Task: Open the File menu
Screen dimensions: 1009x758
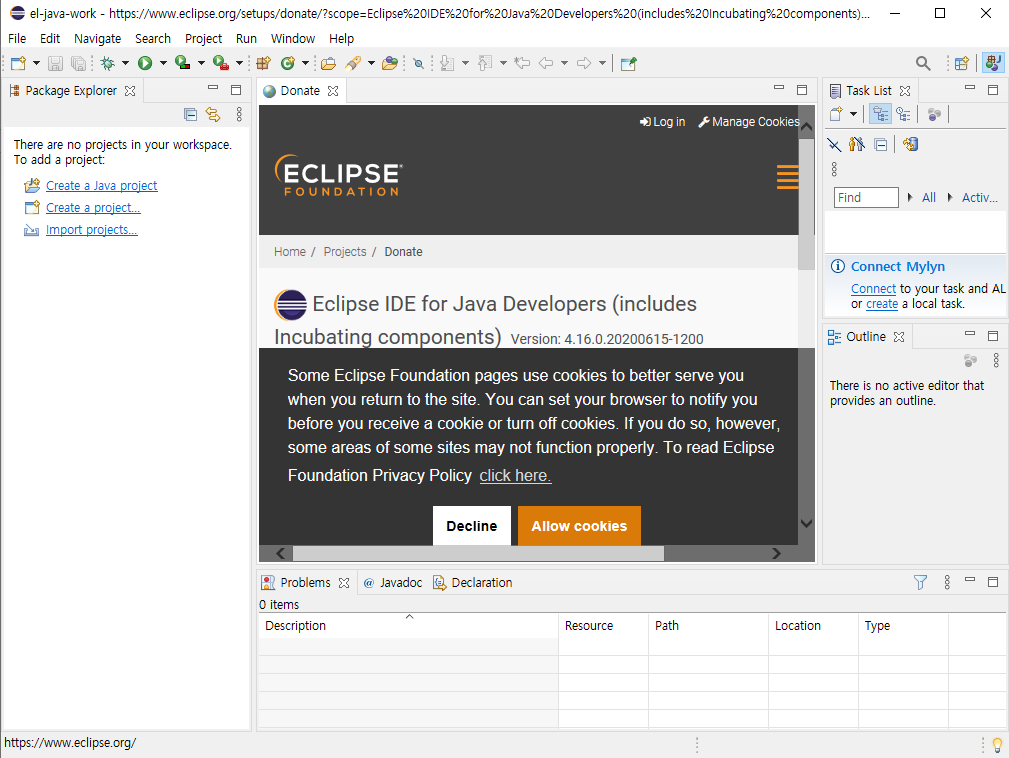Action: coord(17,39)
